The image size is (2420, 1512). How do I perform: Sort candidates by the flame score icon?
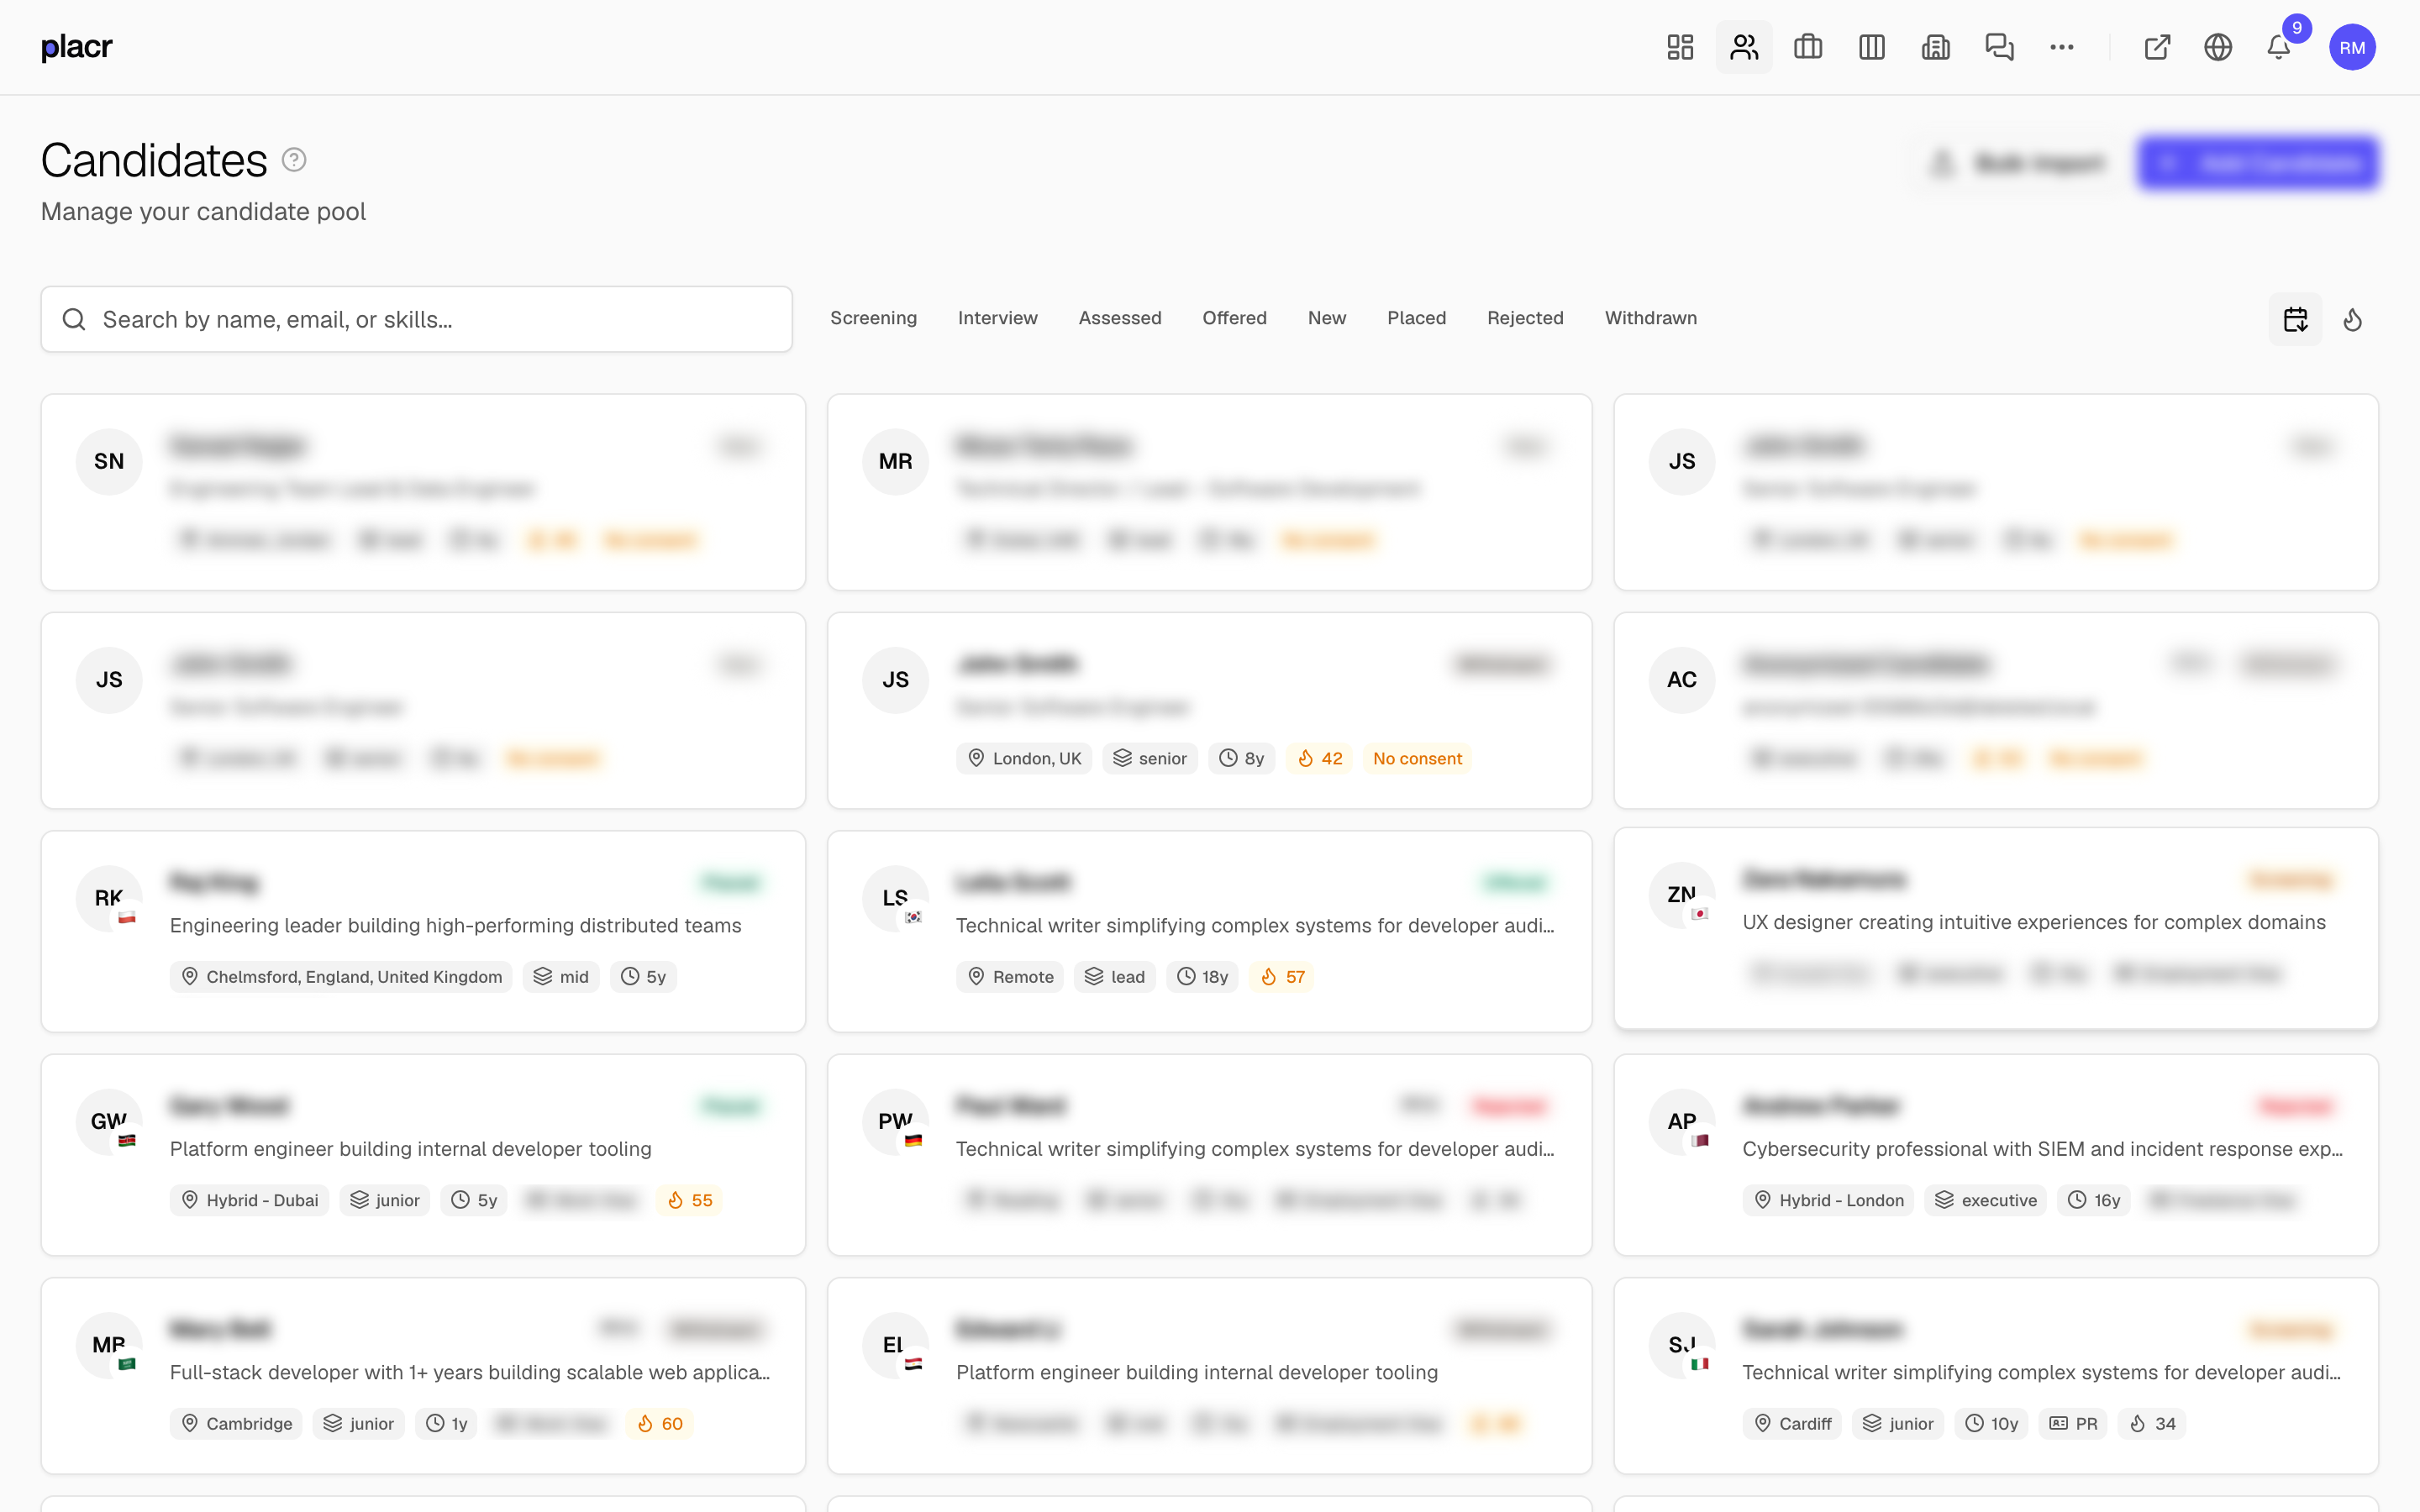[x=2352, y=318]
